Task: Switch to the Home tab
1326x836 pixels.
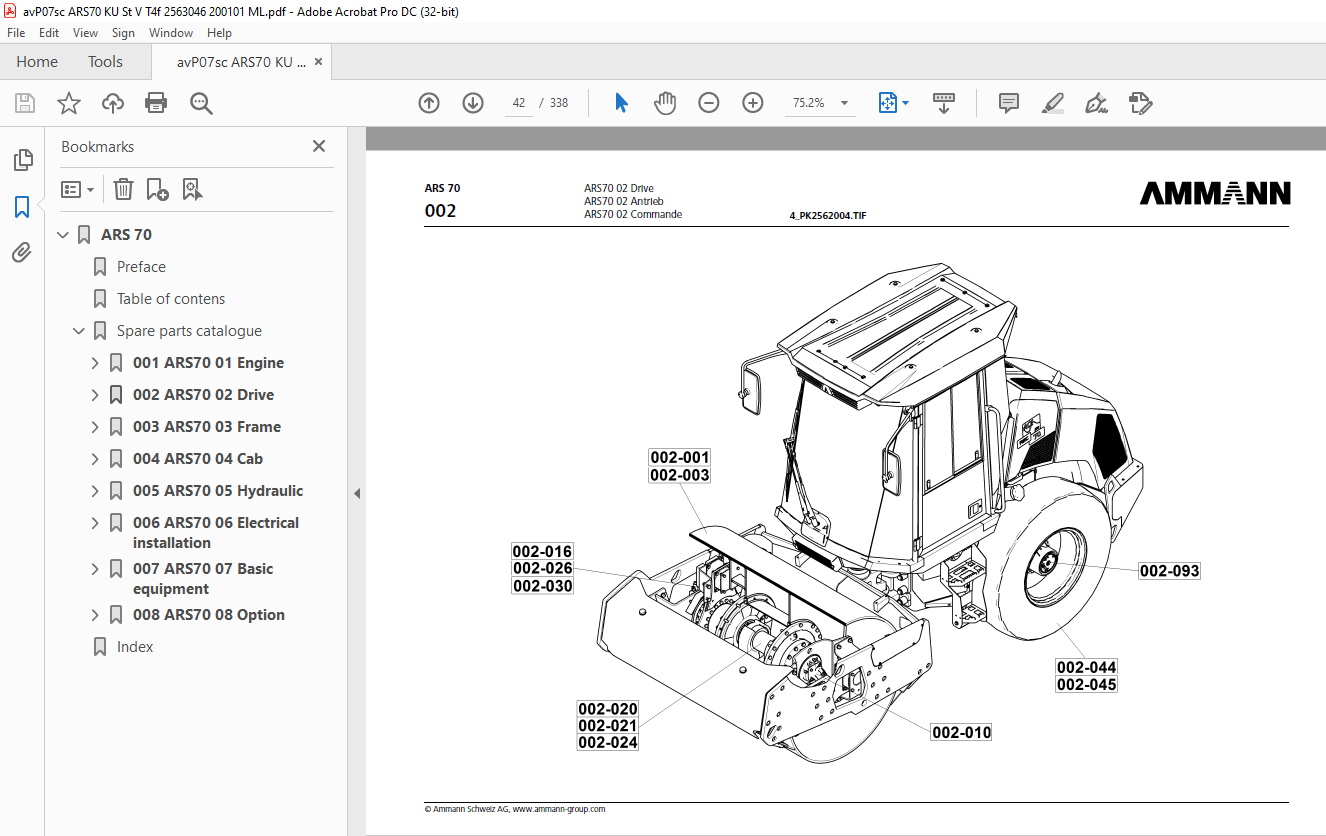Action: (x=37, y=62)
